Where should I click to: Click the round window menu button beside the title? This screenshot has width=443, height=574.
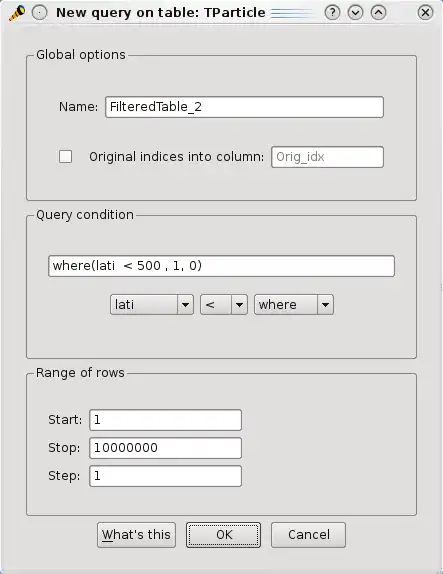click(x=40, y=13)
